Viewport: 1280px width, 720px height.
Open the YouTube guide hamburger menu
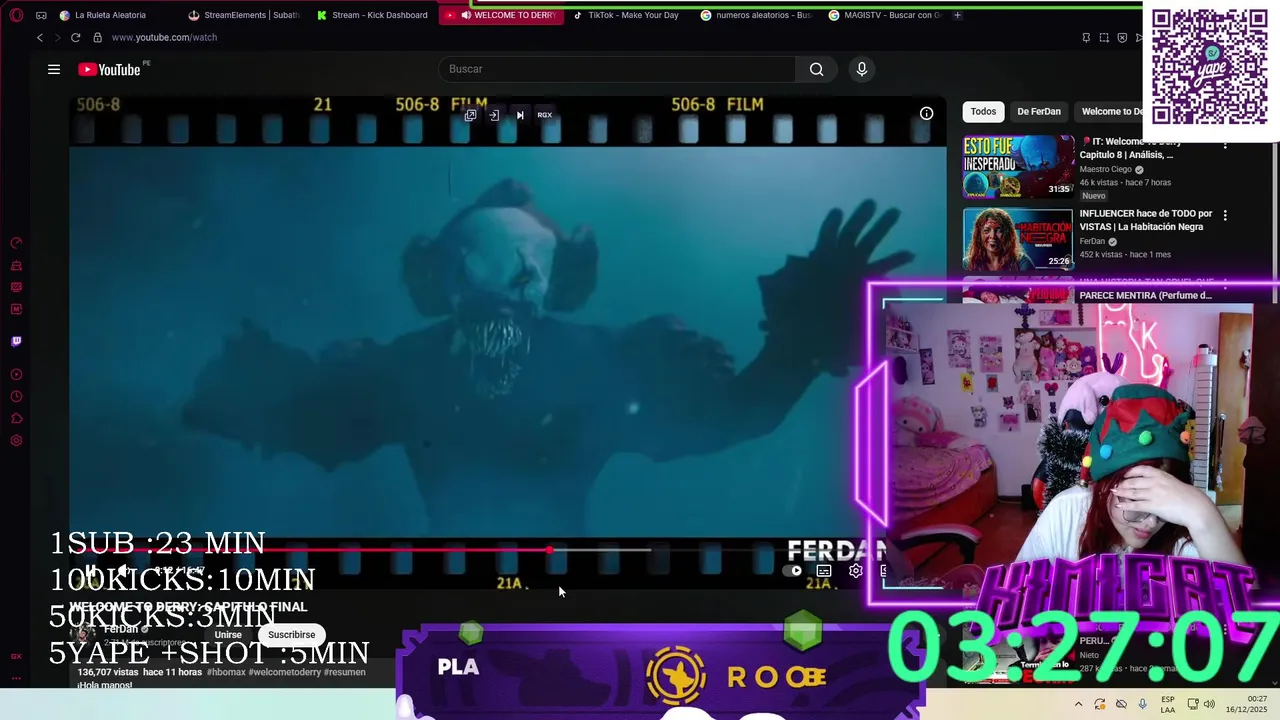pos(54,69)
